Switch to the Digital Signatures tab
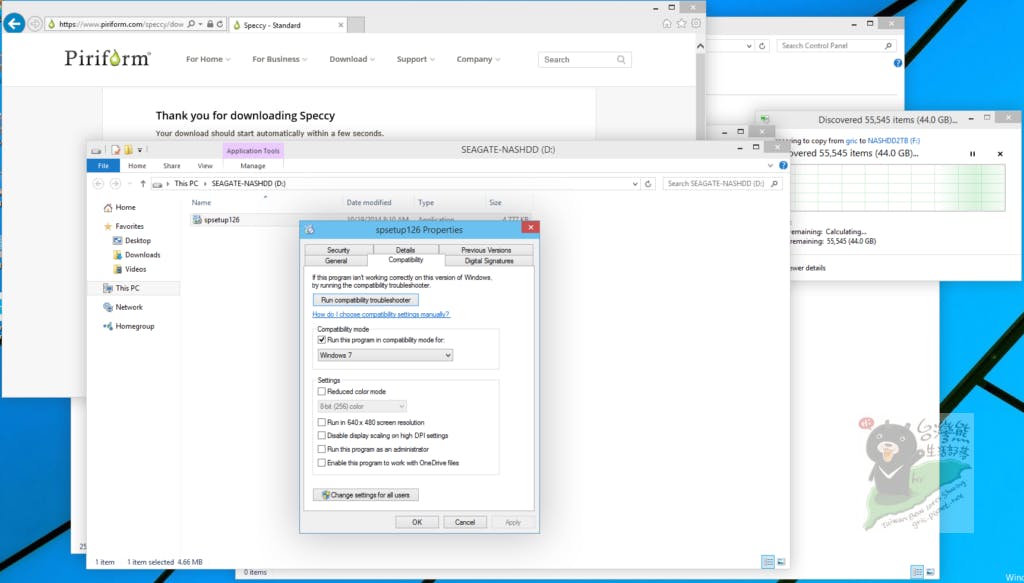Screen dimensions: 1024x583 click(x=487, y=261)
